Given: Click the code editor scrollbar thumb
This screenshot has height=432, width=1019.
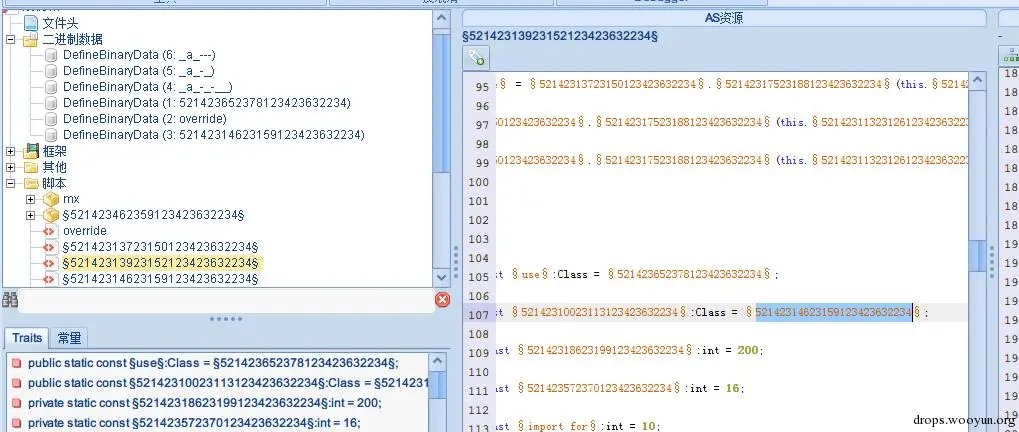Looking at the screenshot, I should 977,256.
